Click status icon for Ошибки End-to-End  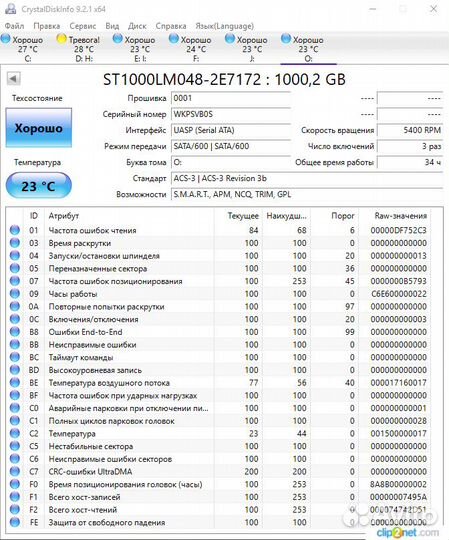(14, 332)
